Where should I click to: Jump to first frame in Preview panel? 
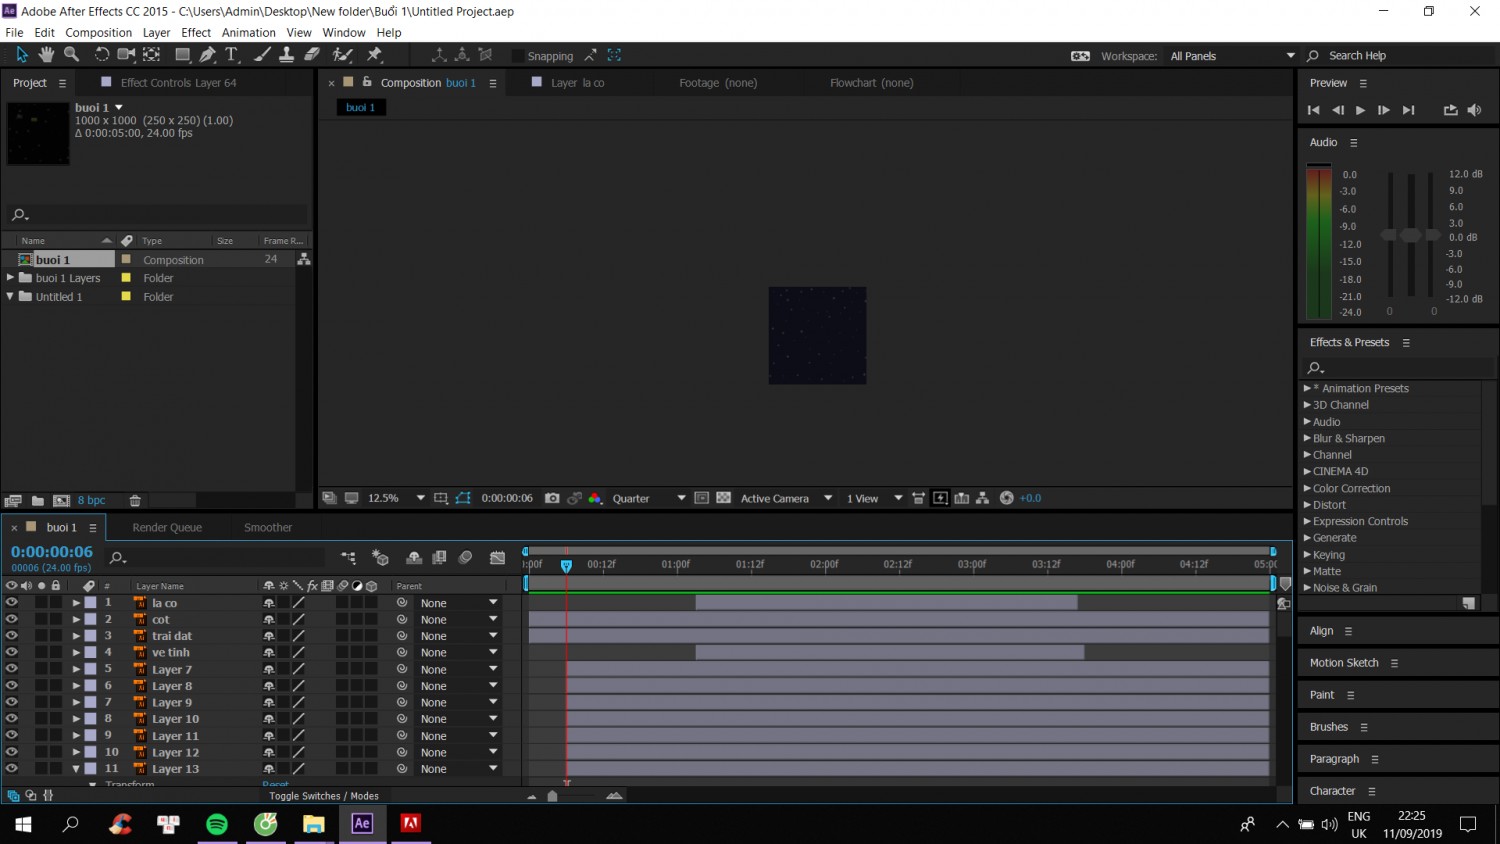(x=1313, y=110)
